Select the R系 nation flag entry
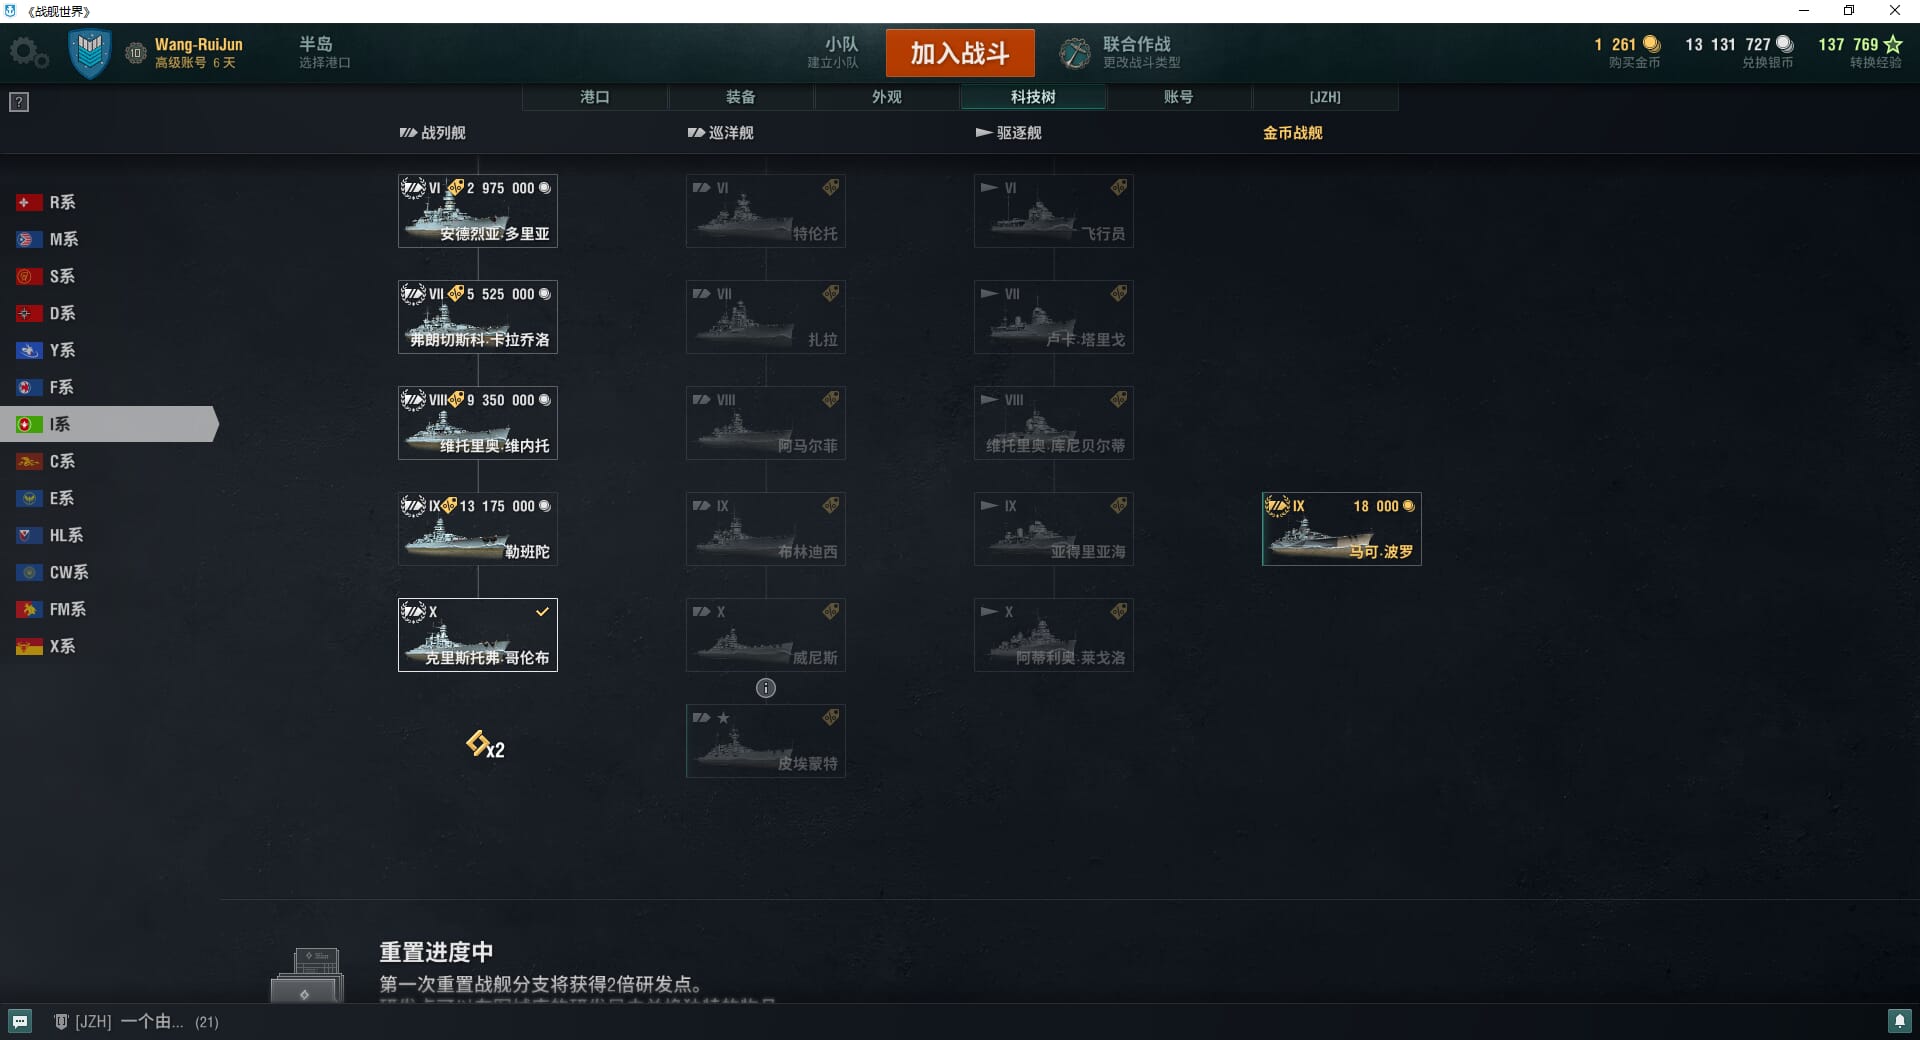The height and width of the screenshot is (1040, 1920). point(46,202)
